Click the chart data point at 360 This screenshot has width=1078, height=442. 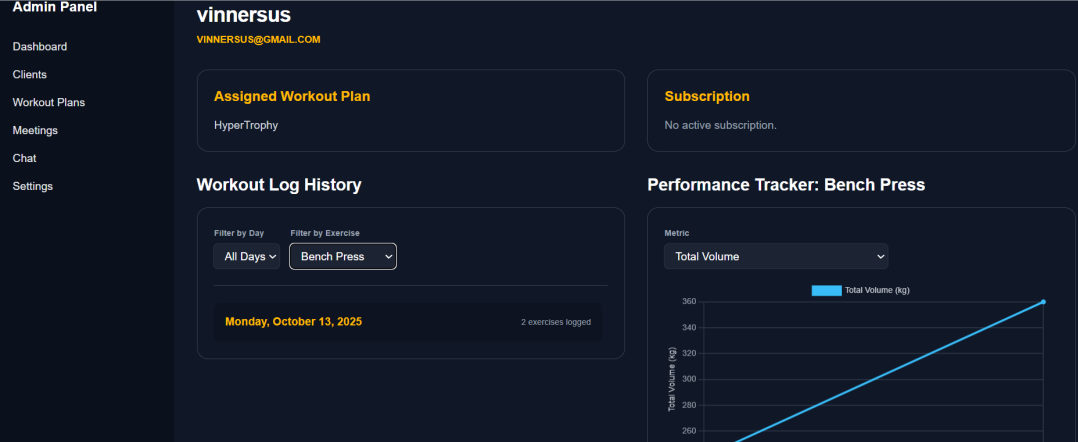click(1043, 301)
